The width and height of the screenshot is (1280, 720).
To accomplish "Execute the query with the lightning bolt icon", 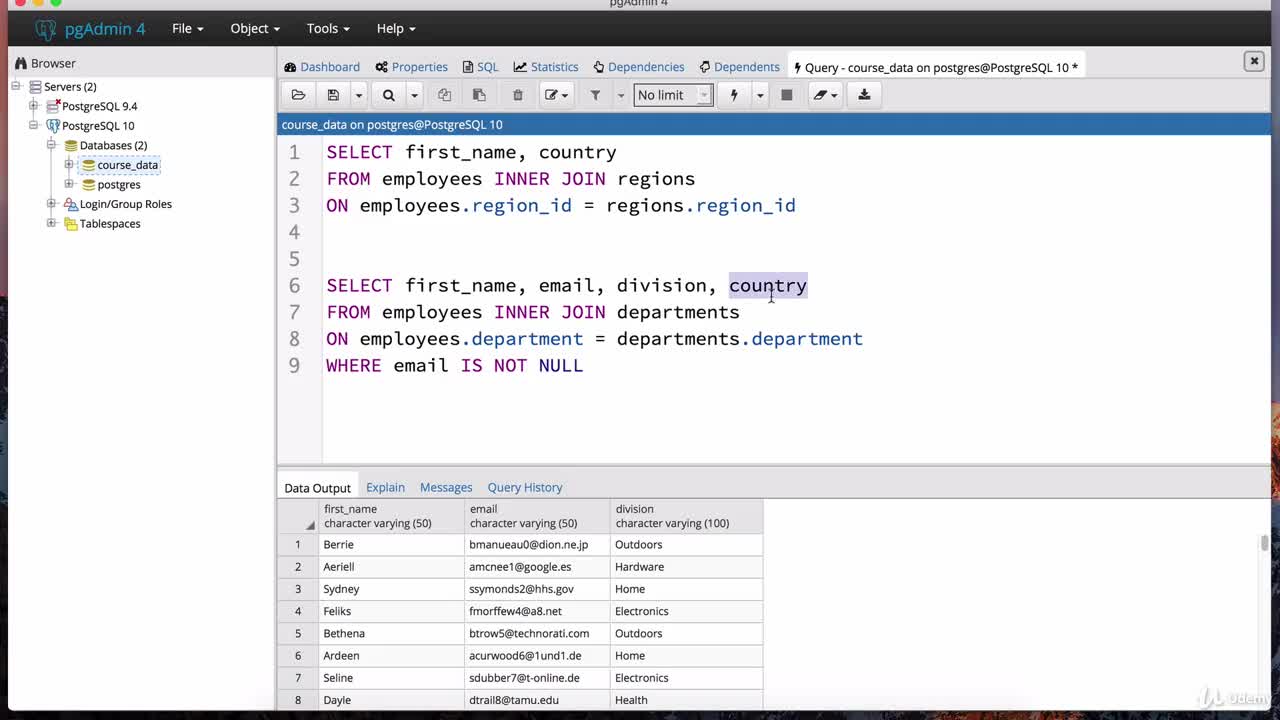I will point(734,95).
